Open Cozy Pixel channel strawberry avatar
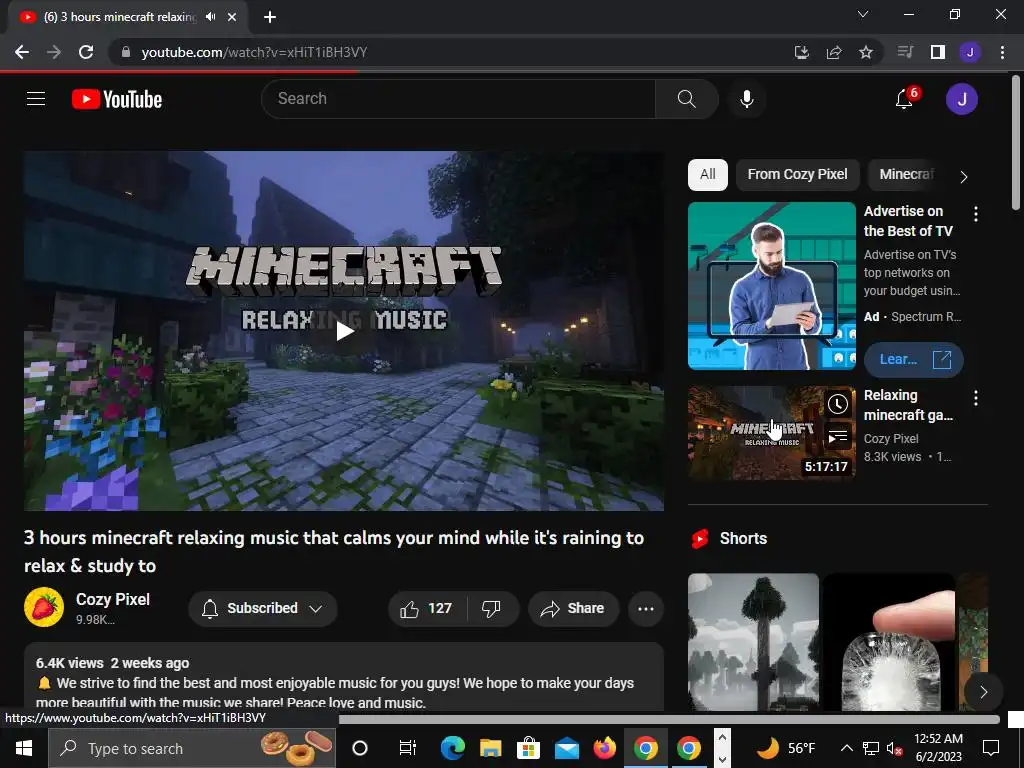 click(x=44, y=607)
